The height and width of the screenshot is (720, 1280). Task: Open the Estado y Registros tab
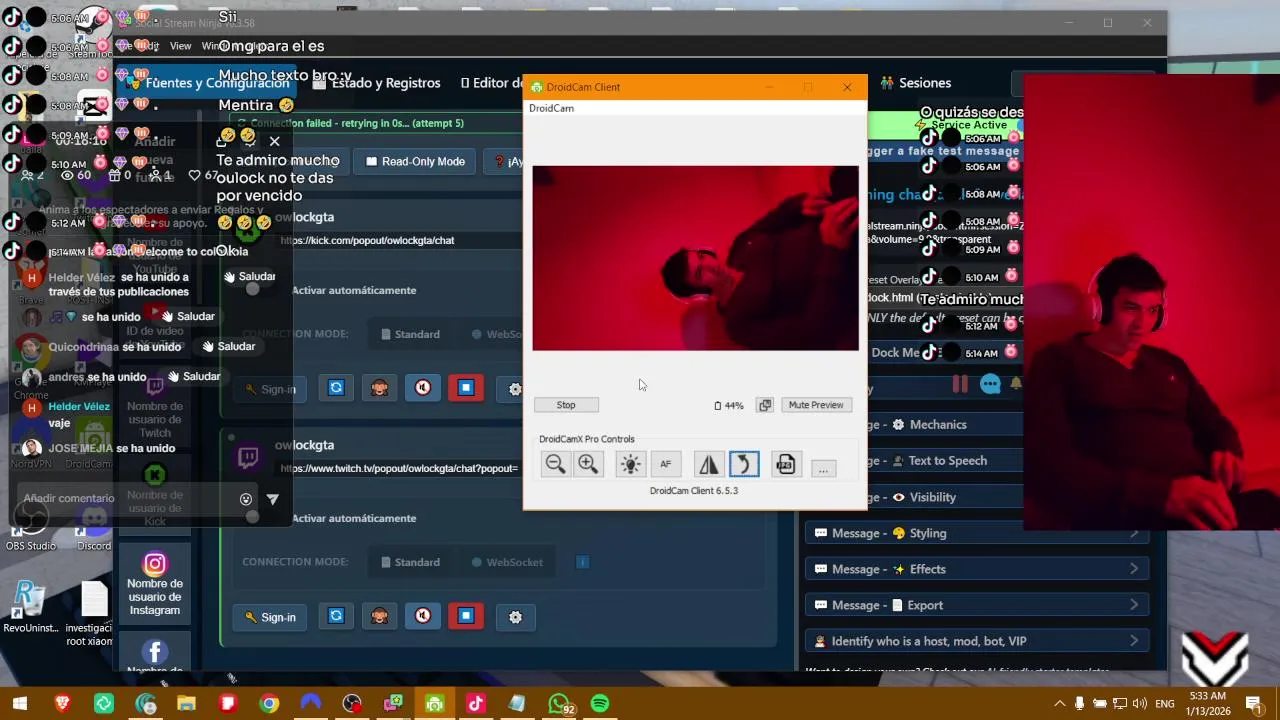point(376,83)
